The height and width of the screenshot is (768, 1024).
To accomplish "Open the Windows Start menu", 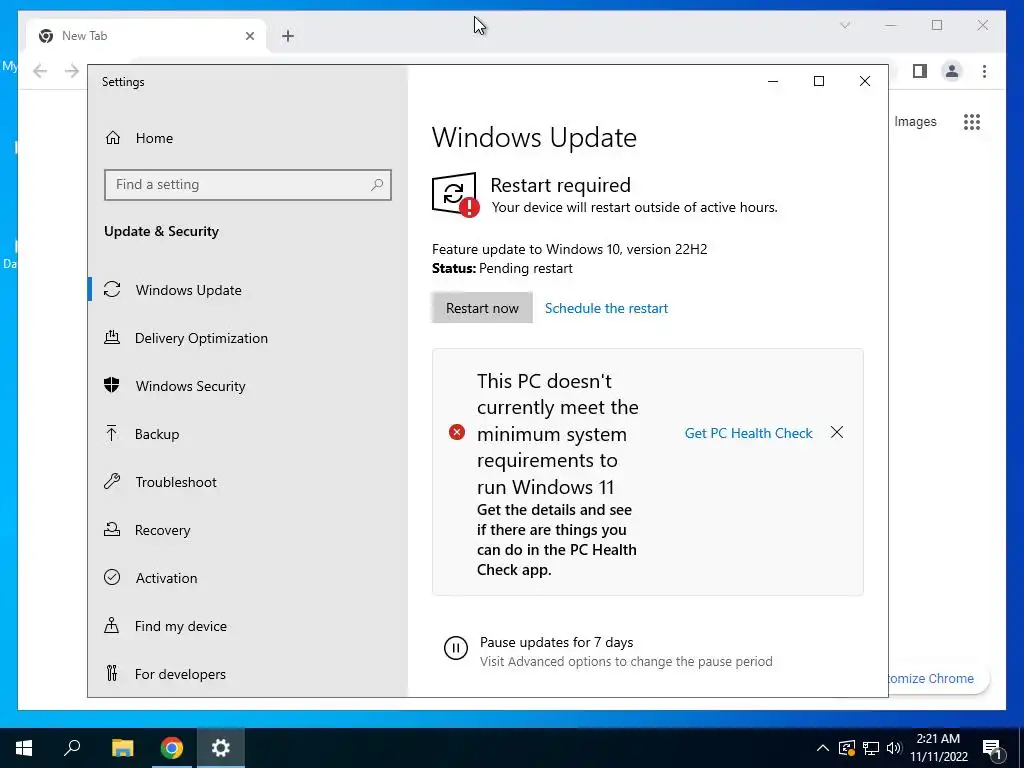I will click(x=24, y=748).
